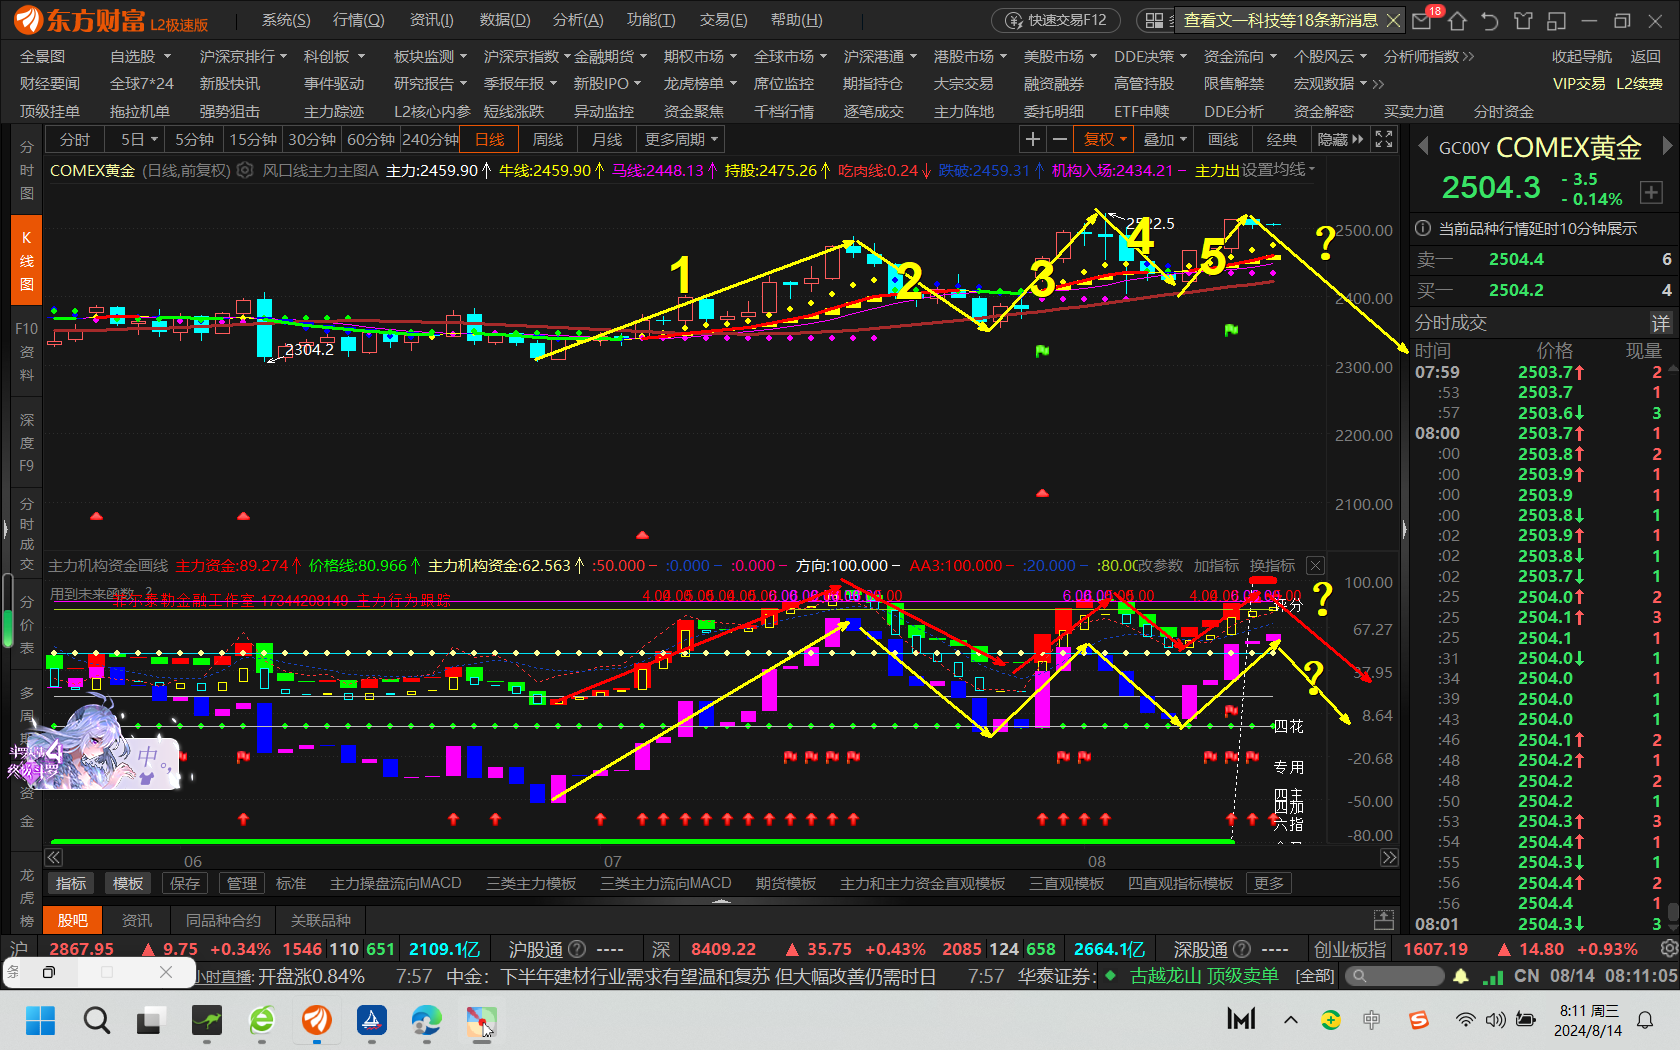Click the 收起导航 link
The height and width of the screenshot is (1050, 1680).
[x=1582, y=57]
